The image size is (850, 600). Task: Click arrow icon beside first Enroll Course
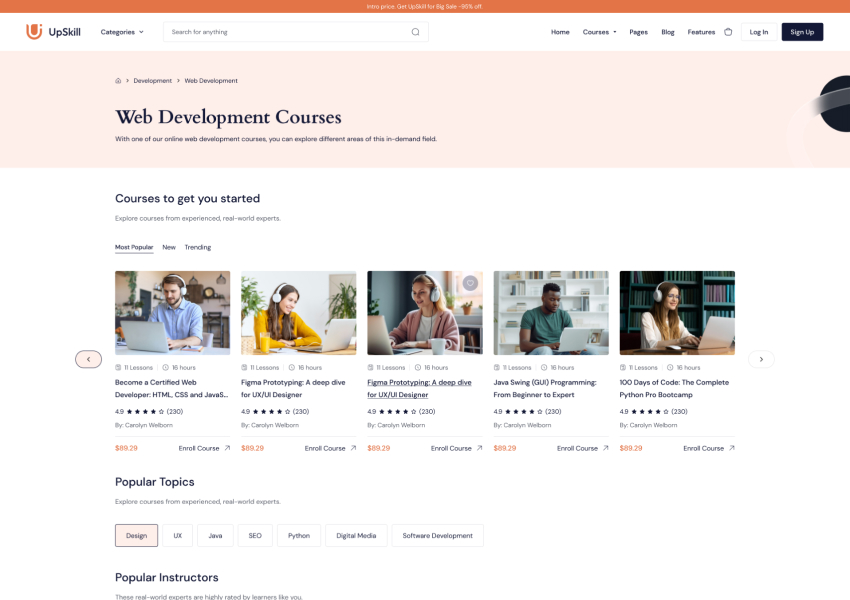point(227,448)
